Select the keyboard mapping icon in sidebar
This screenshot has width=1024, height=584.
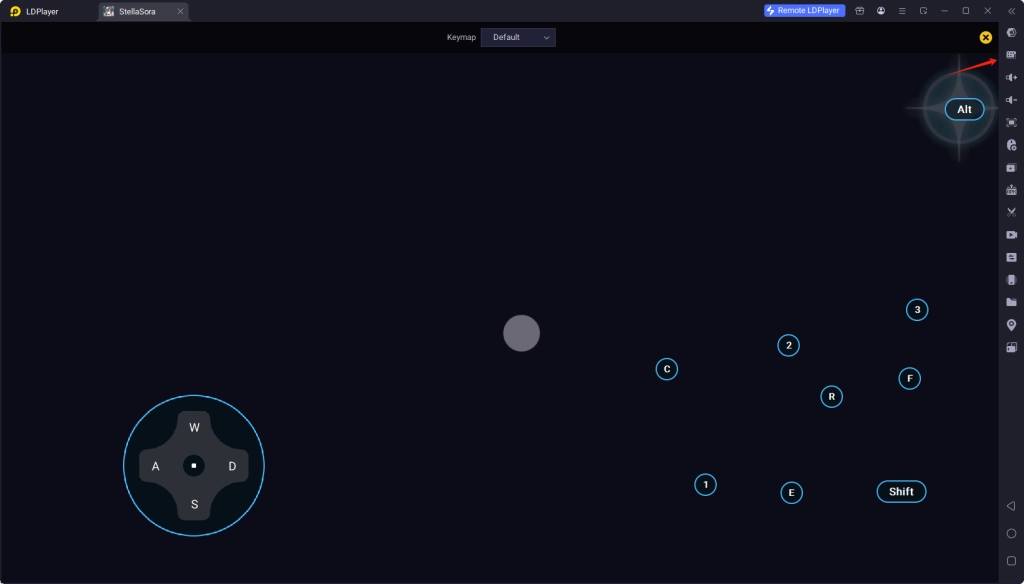tap(1010, 55)
